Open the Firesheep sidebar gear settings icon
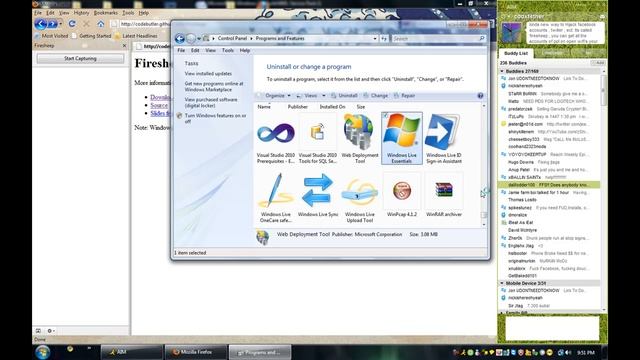The height and width of the screenshot is (360, 640). point(50,331)
